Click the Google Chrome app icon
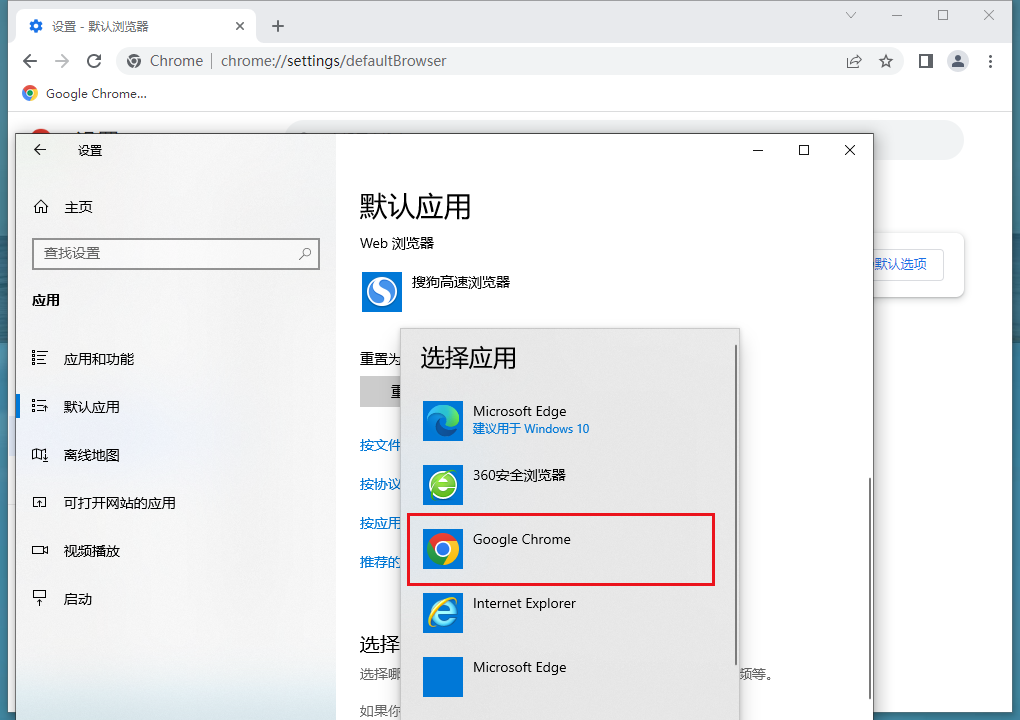Viewport: 1020px width, 720px height. click(x=443, y=549)
